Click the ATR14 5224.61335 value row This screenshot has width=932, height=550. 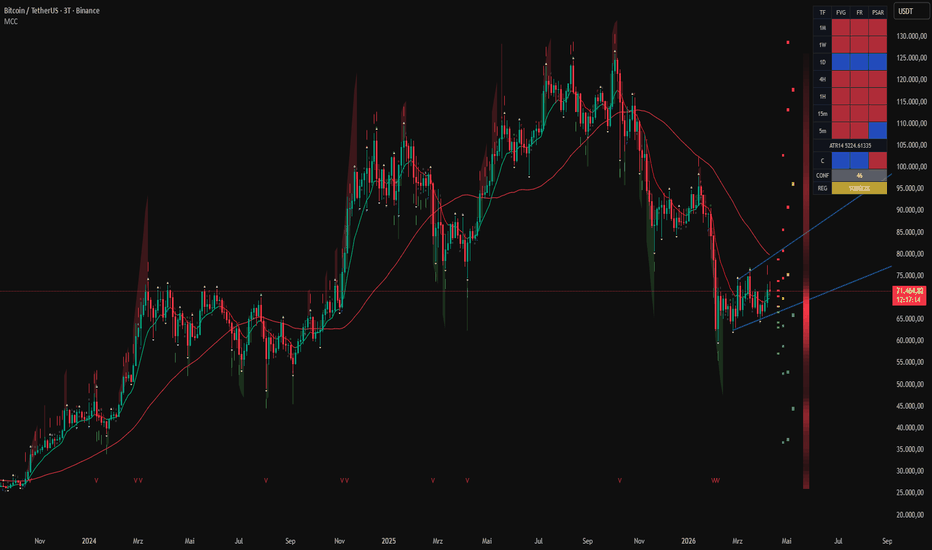[850, 146]
